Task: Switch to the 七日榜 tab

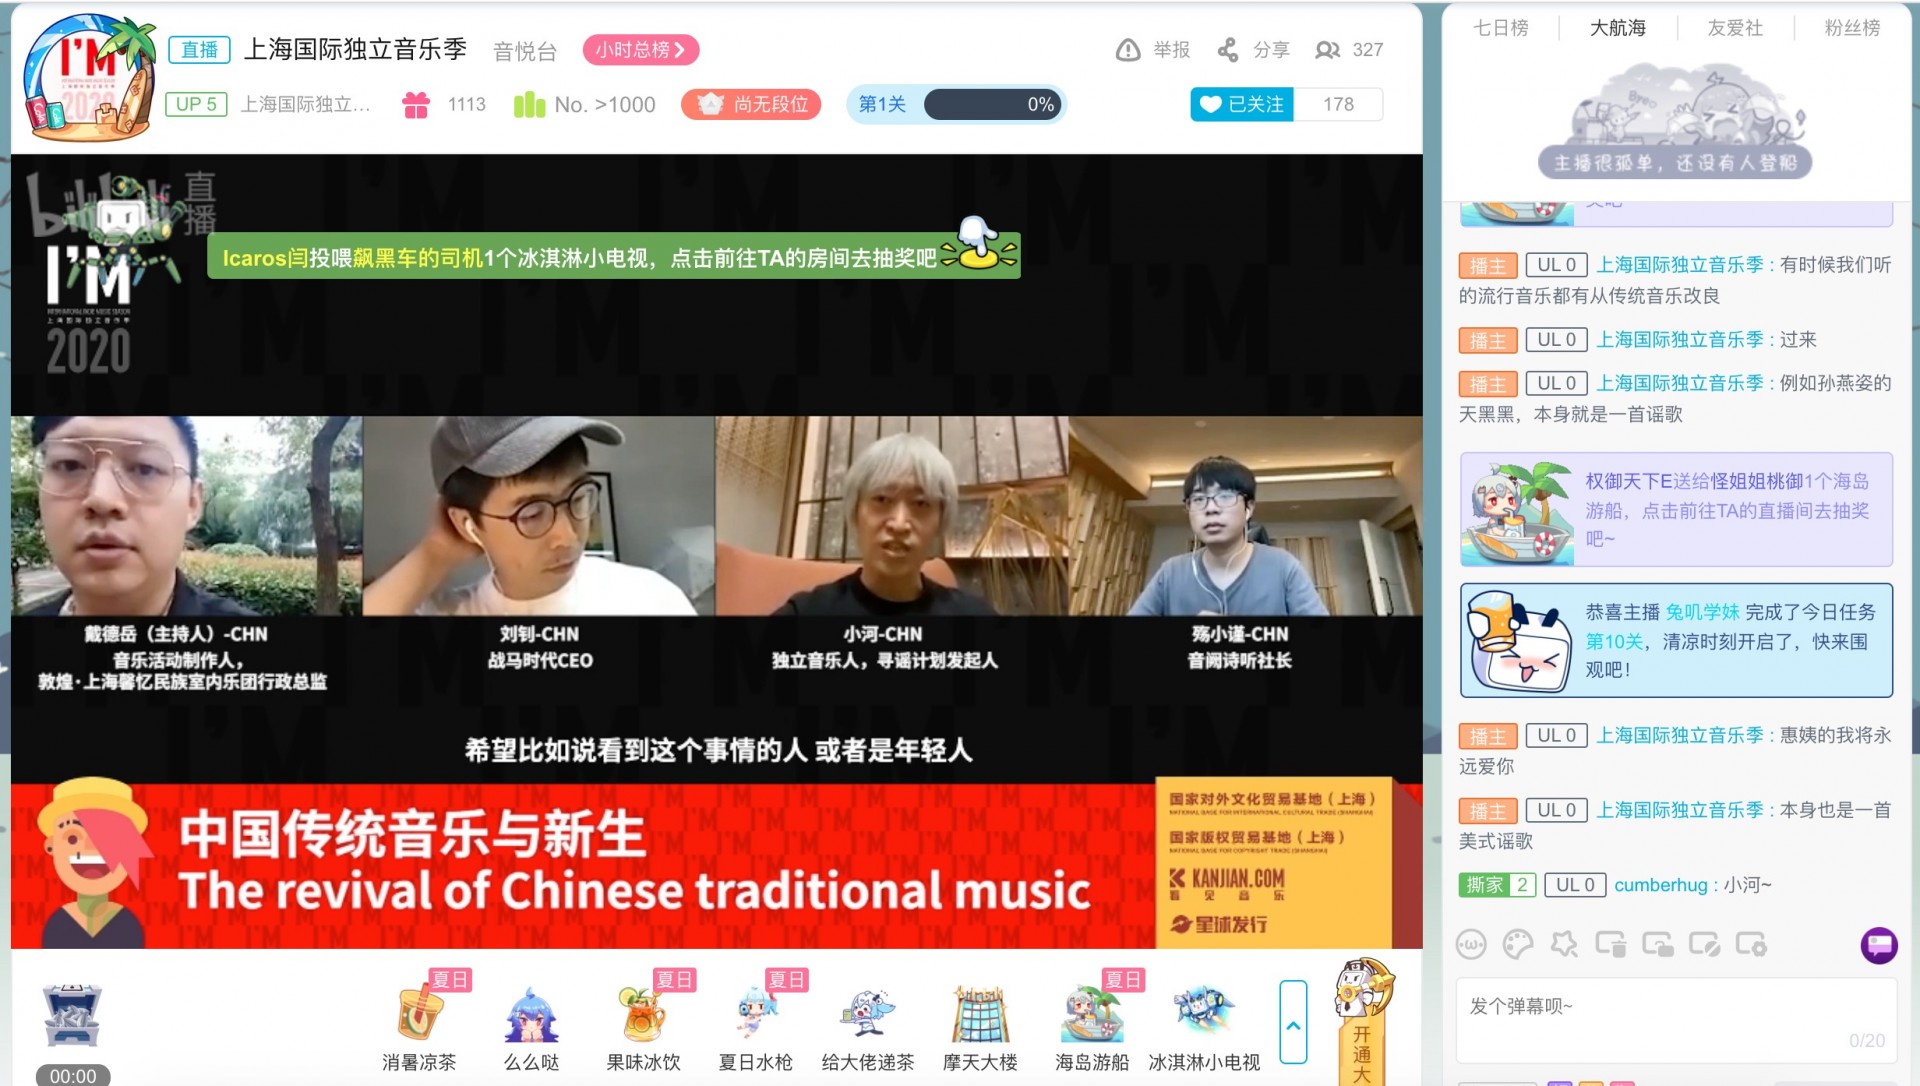Action: (x=1500, y=28)
